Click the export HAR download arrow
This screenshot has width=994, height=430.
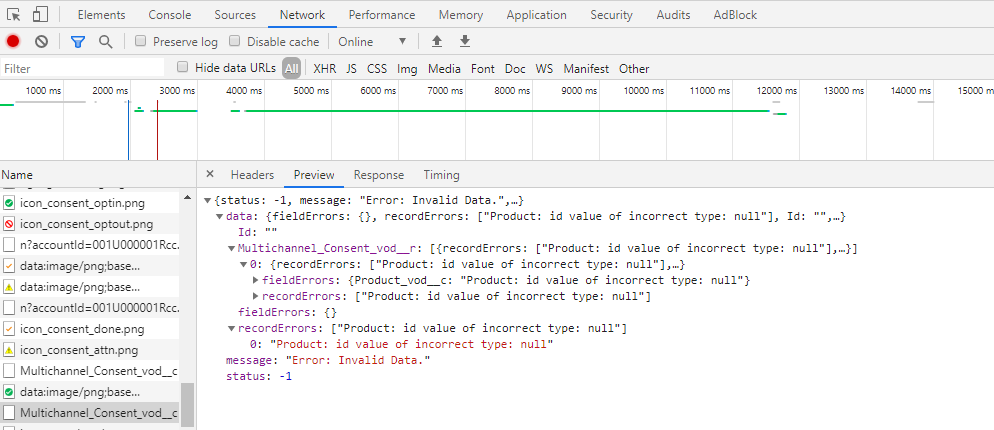464,41
